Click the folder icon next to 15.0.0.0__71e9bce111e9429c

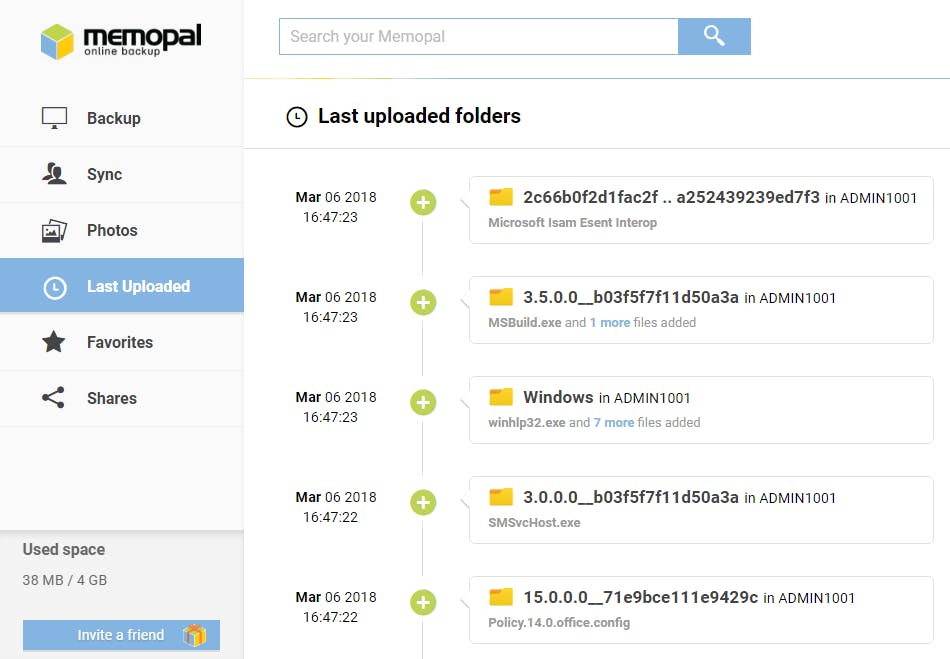click(x=501, y=597)
